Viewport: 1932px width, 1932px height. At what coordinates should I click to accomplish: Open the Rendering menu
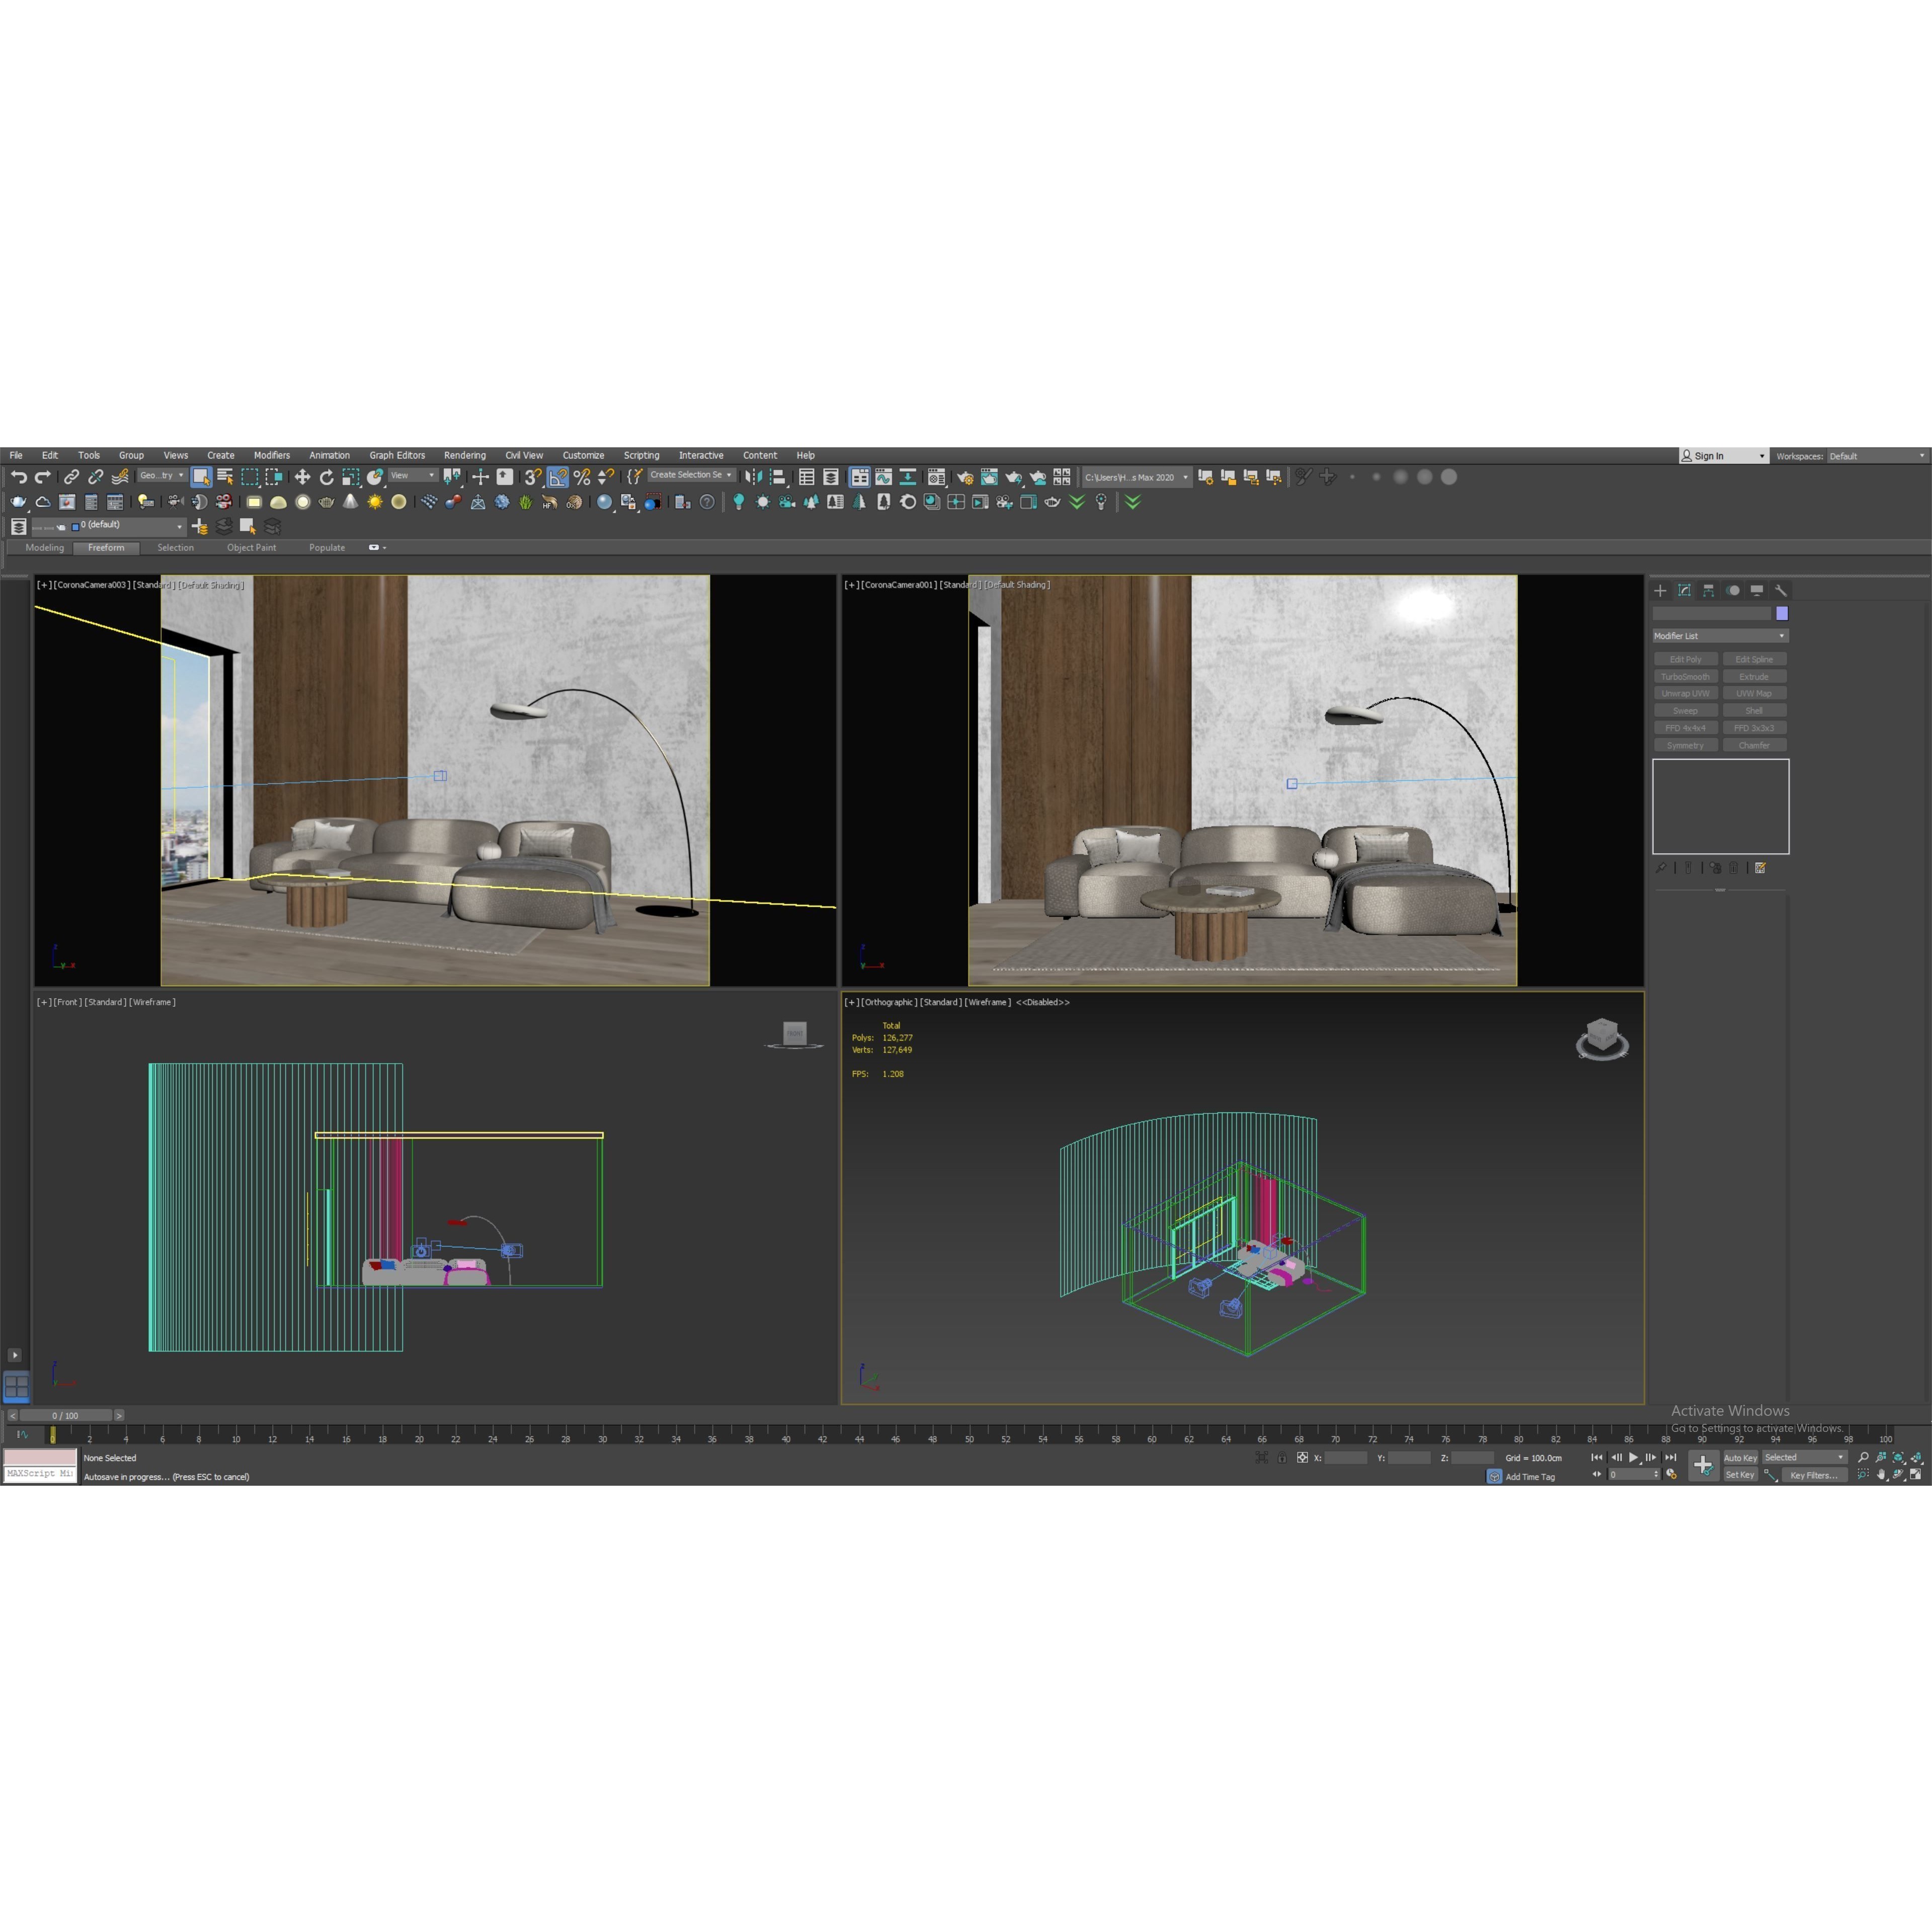click(464, 455)
